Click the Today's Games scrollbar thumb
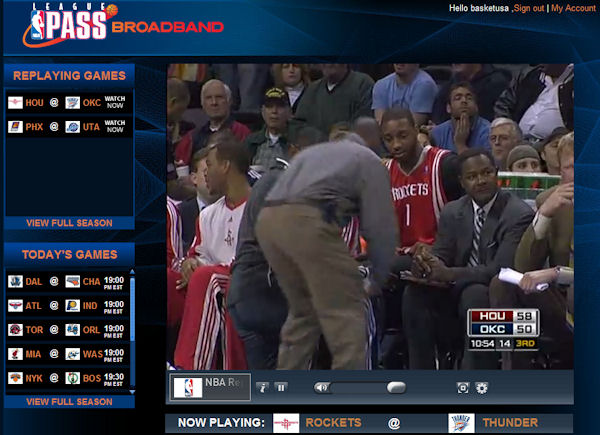 coord(132,309)
